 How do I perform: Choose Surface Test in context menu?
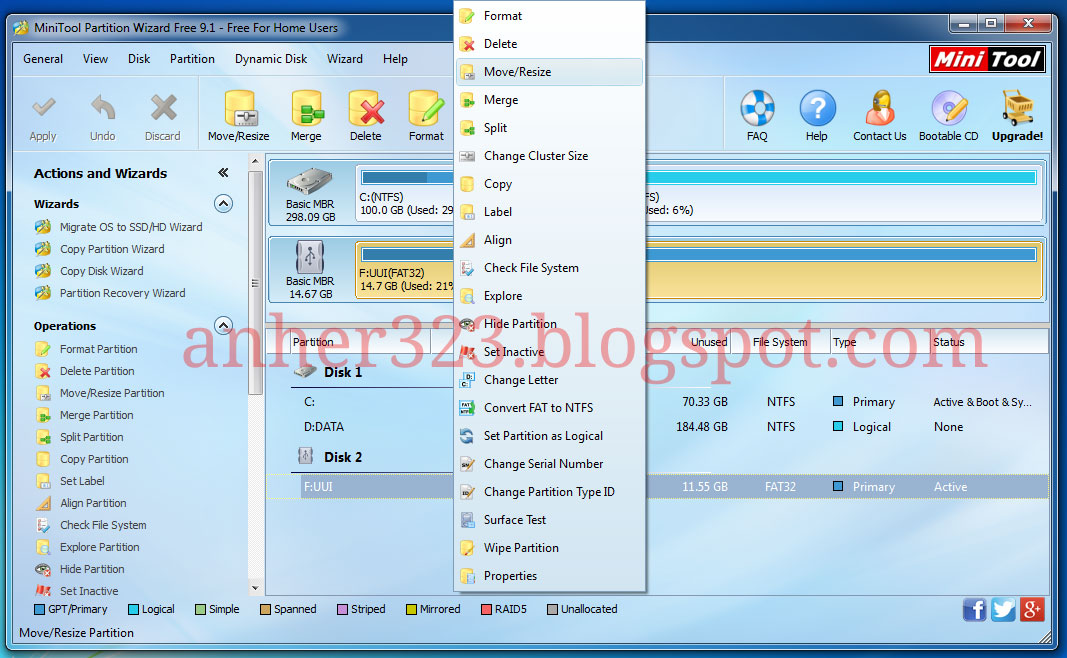(x=549, y=520)
